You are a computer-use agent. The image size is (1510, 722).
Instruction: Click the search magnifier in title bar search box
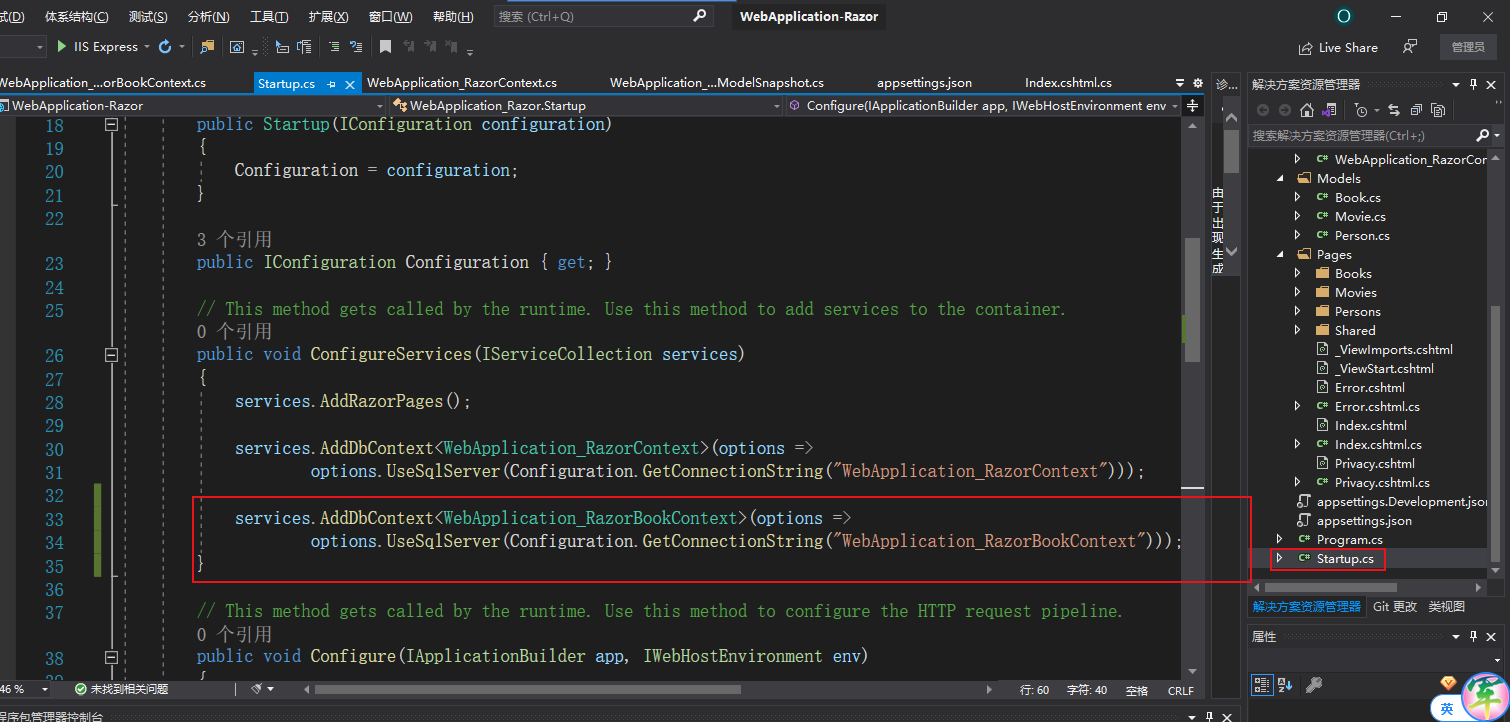699,16
